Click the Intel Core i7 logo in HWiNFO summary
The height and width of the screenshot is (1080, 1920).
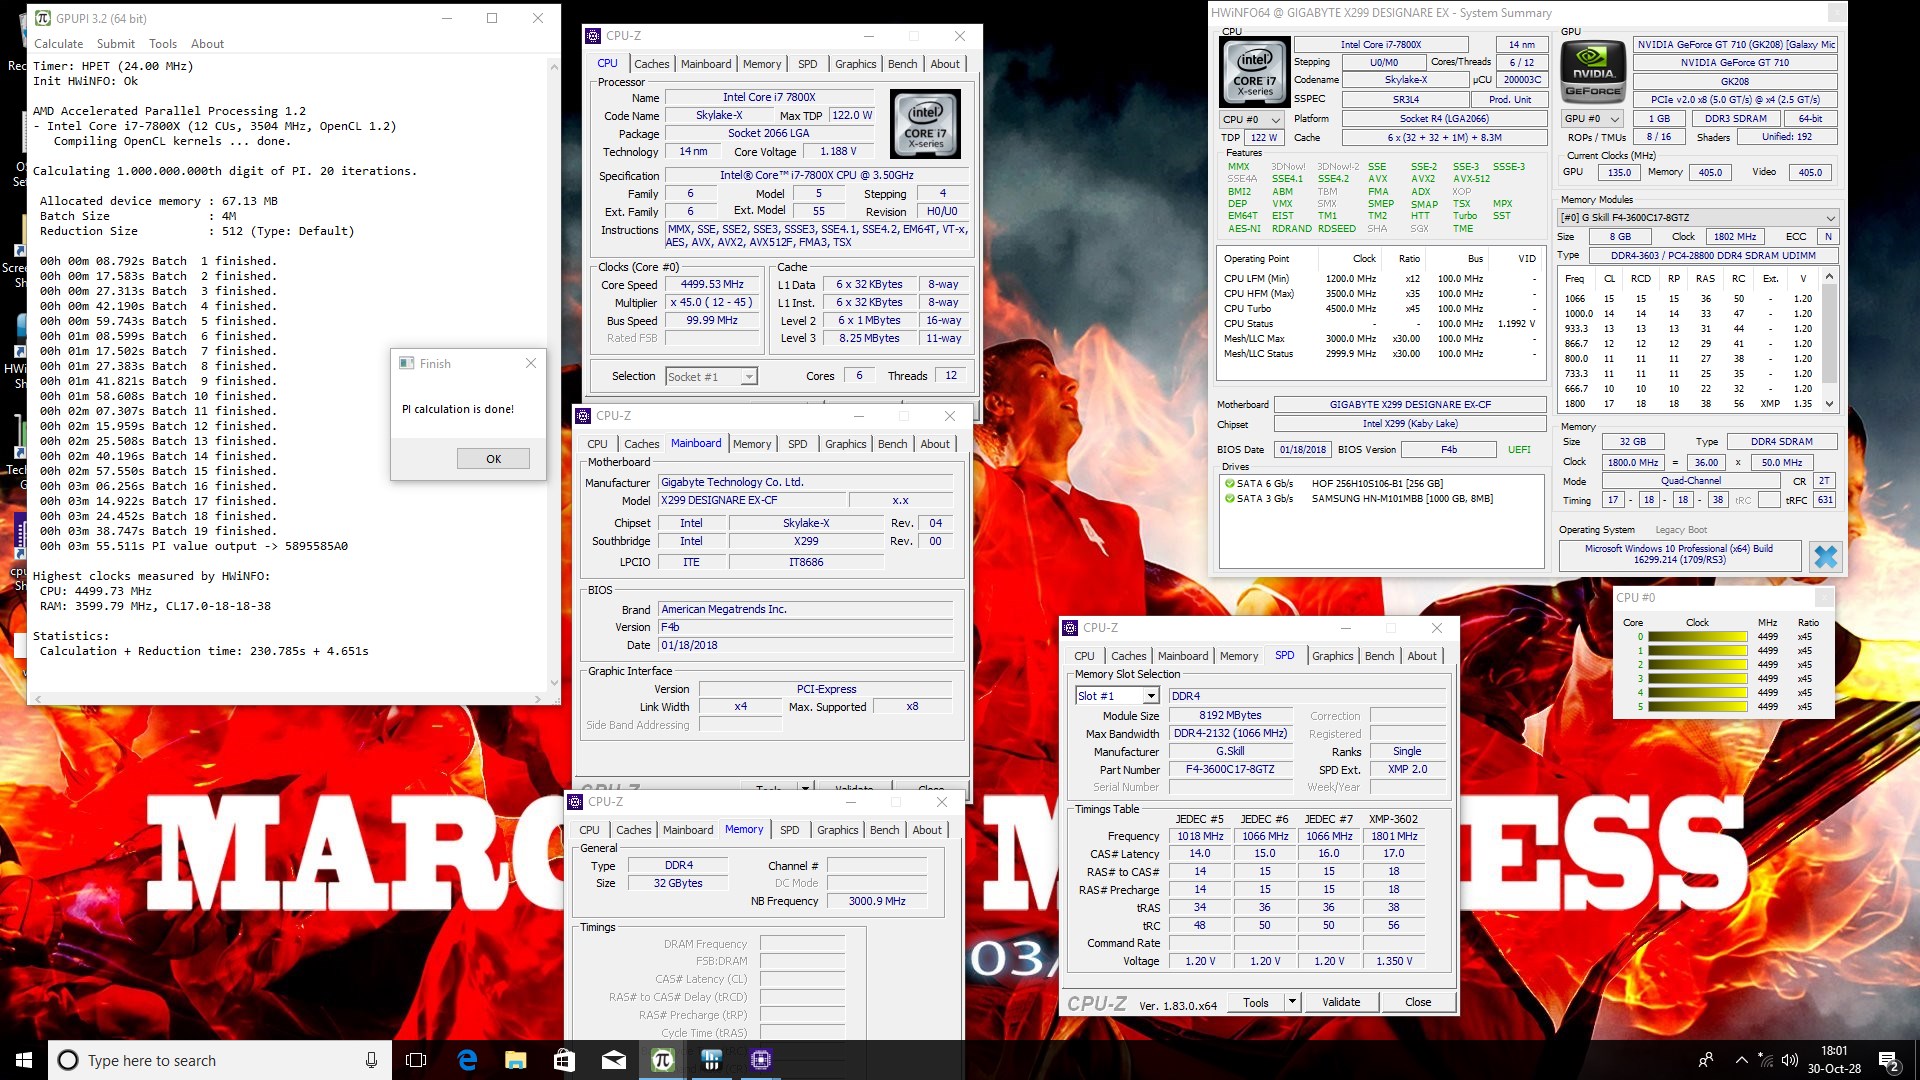click(x=1254, y=73)
